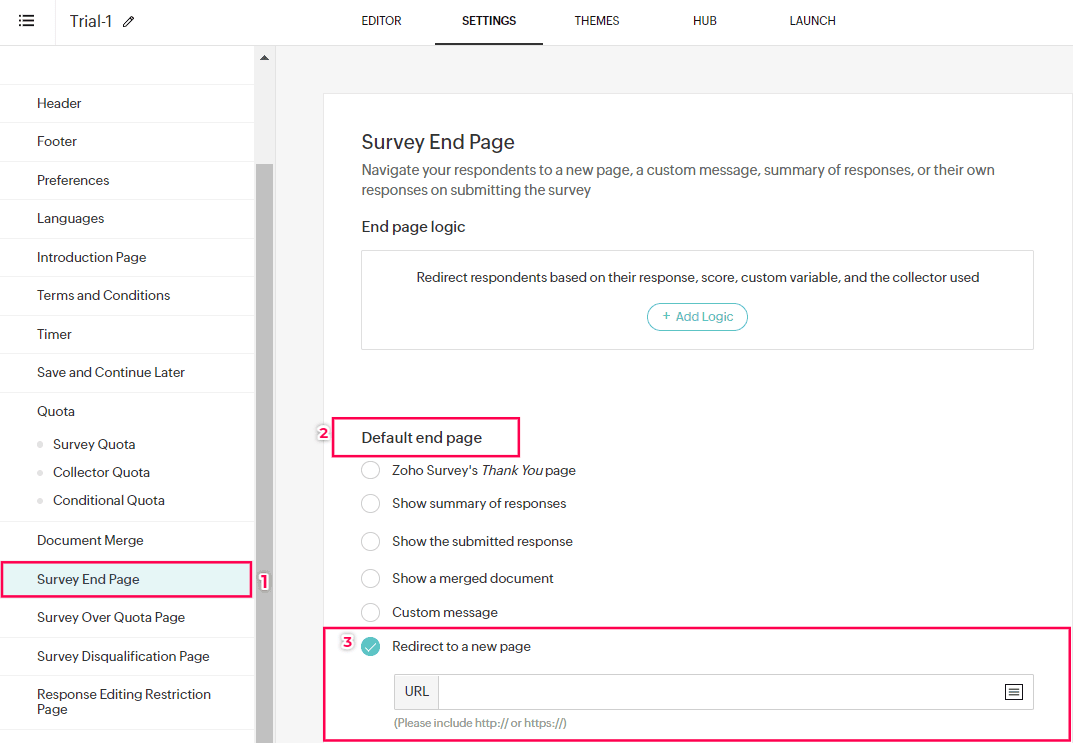
Task: Click the variable insert icon in URL field
Action: (1013, 692)
